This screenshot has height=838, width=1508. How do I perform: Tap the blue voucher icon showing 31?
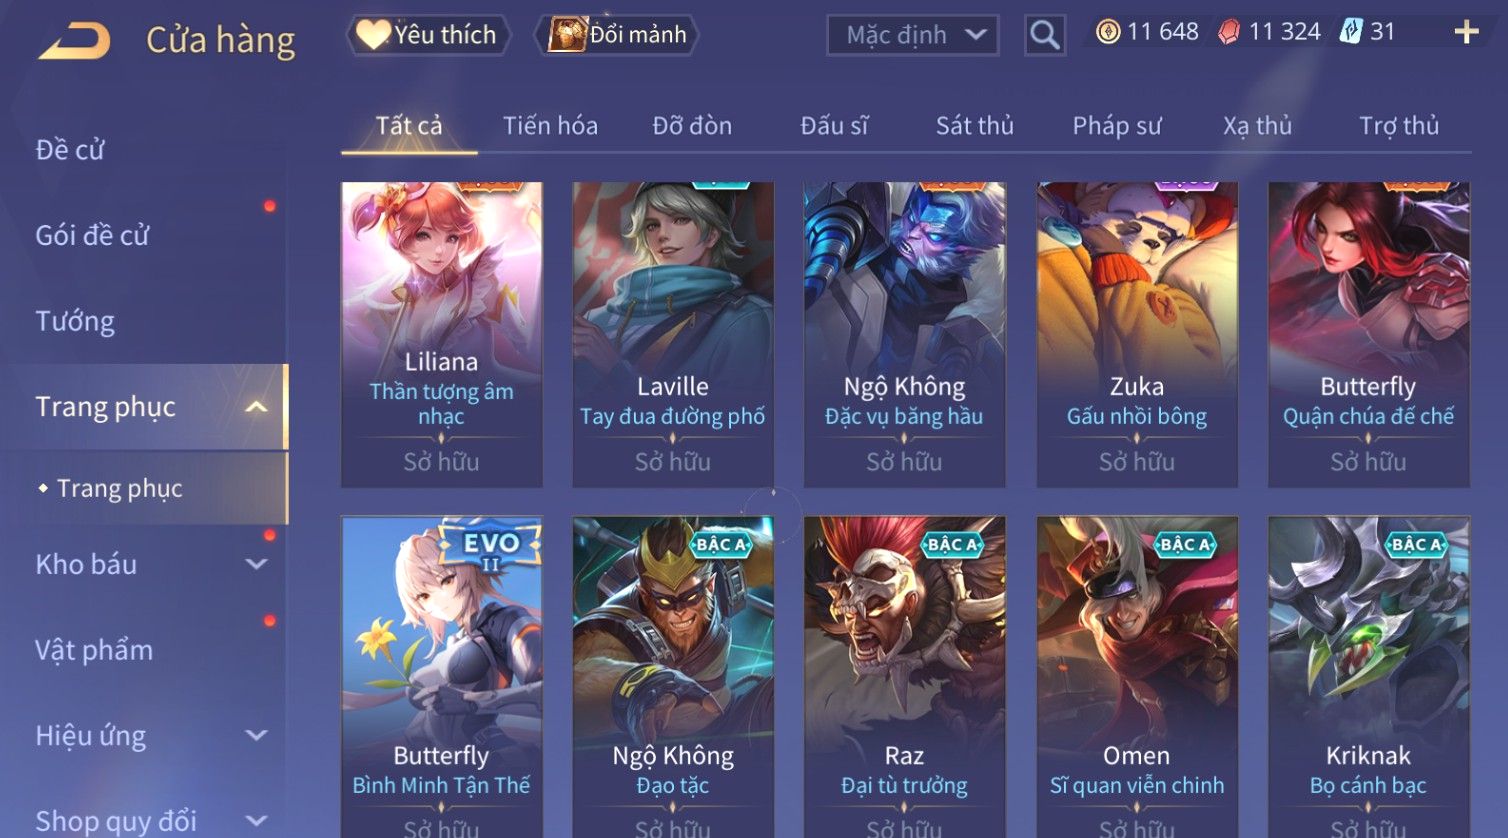click(x=1351, y=31)
